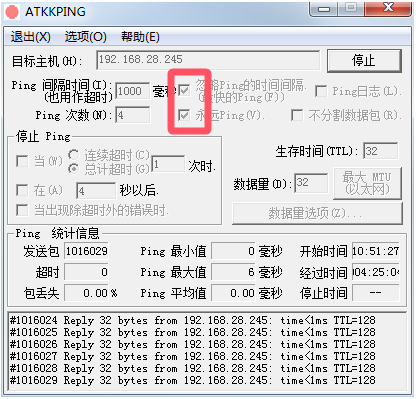Image resolution: width=419 pixels, height=399 pixels.
Task: Click the 最大 MTU (以太网) button
Action: coord(367,183)
